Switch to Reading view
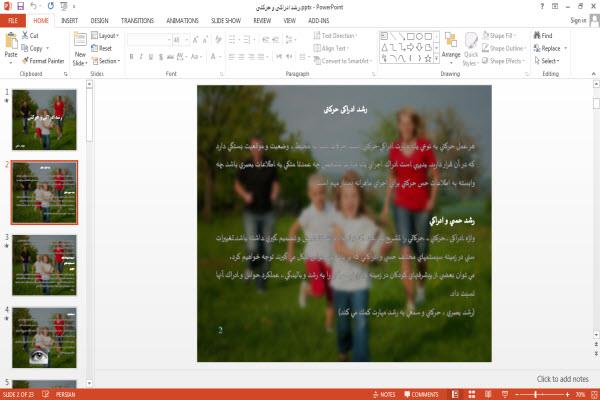 [x=488, y=394]
